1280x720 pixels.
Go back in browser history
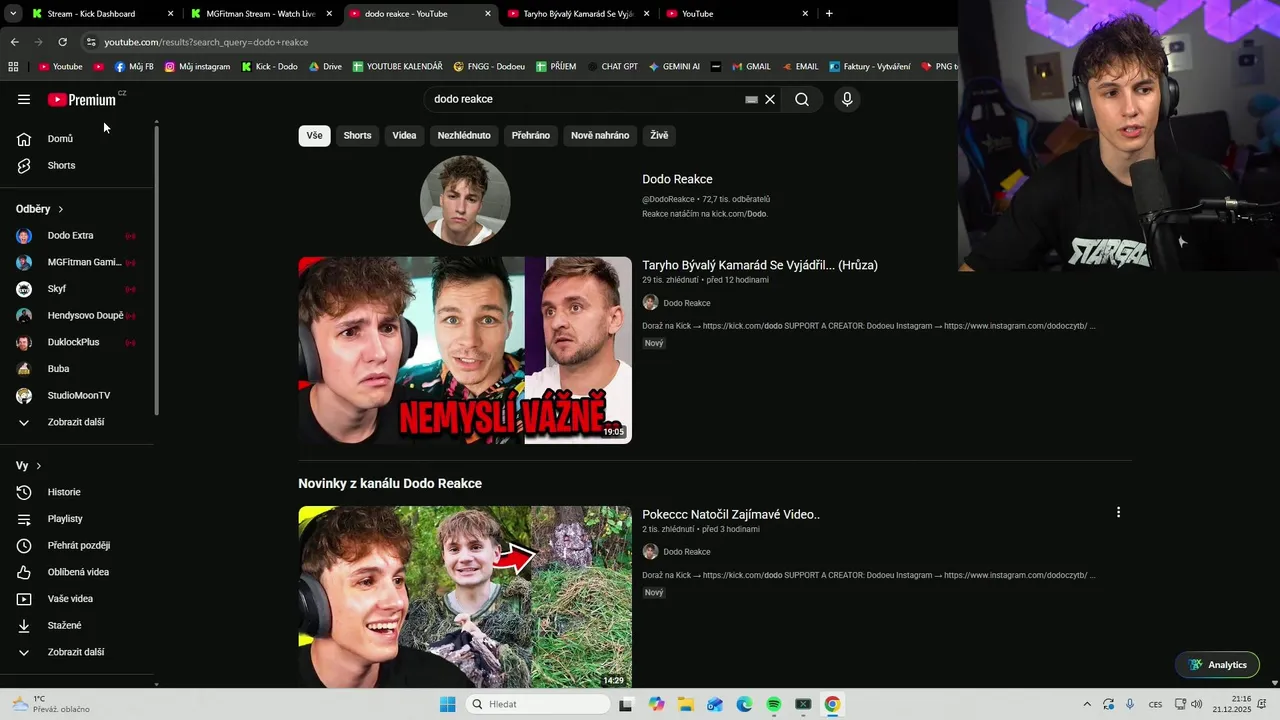[15, 42]
